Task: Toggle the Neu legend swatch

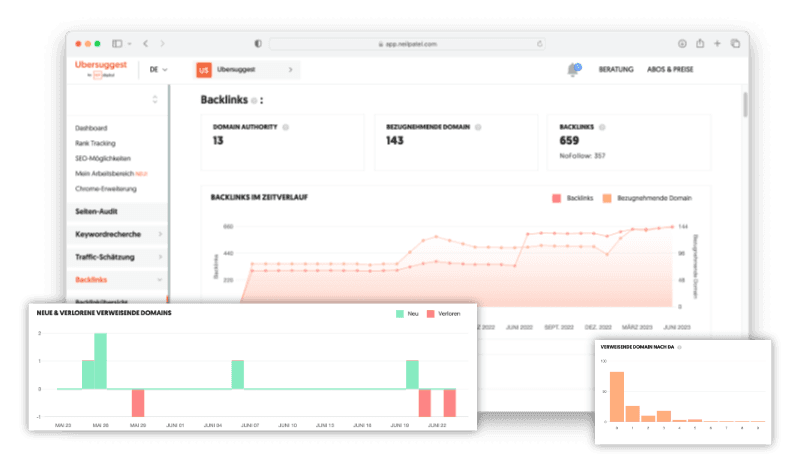Action: (399, 314)
